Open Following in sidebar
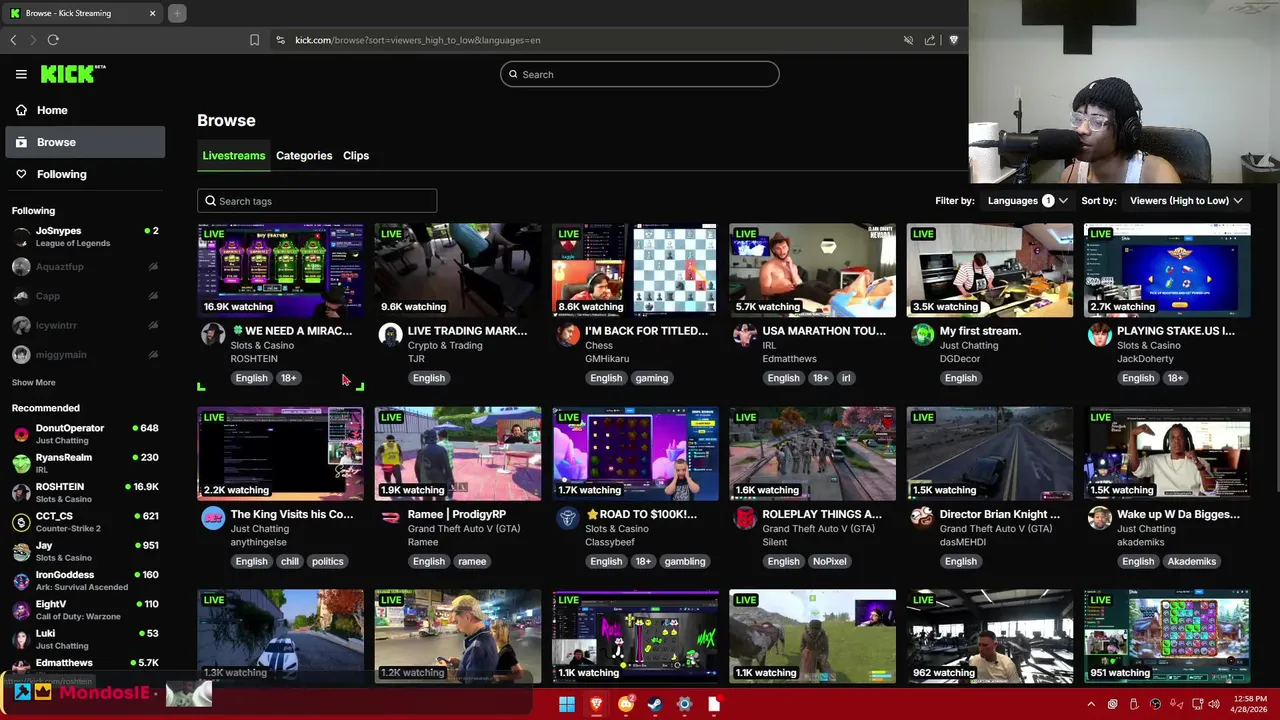Viewport: 1280px width, 720px height. coord(85,174)
